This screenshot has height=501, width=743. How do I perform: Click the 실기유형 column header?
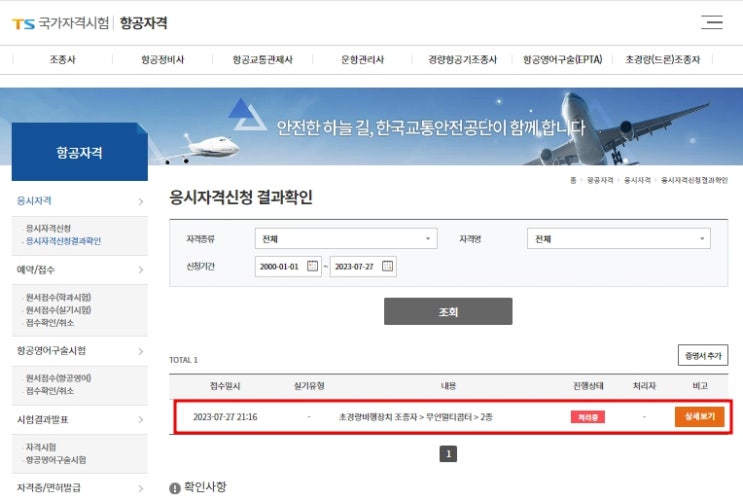pos(309,386)
